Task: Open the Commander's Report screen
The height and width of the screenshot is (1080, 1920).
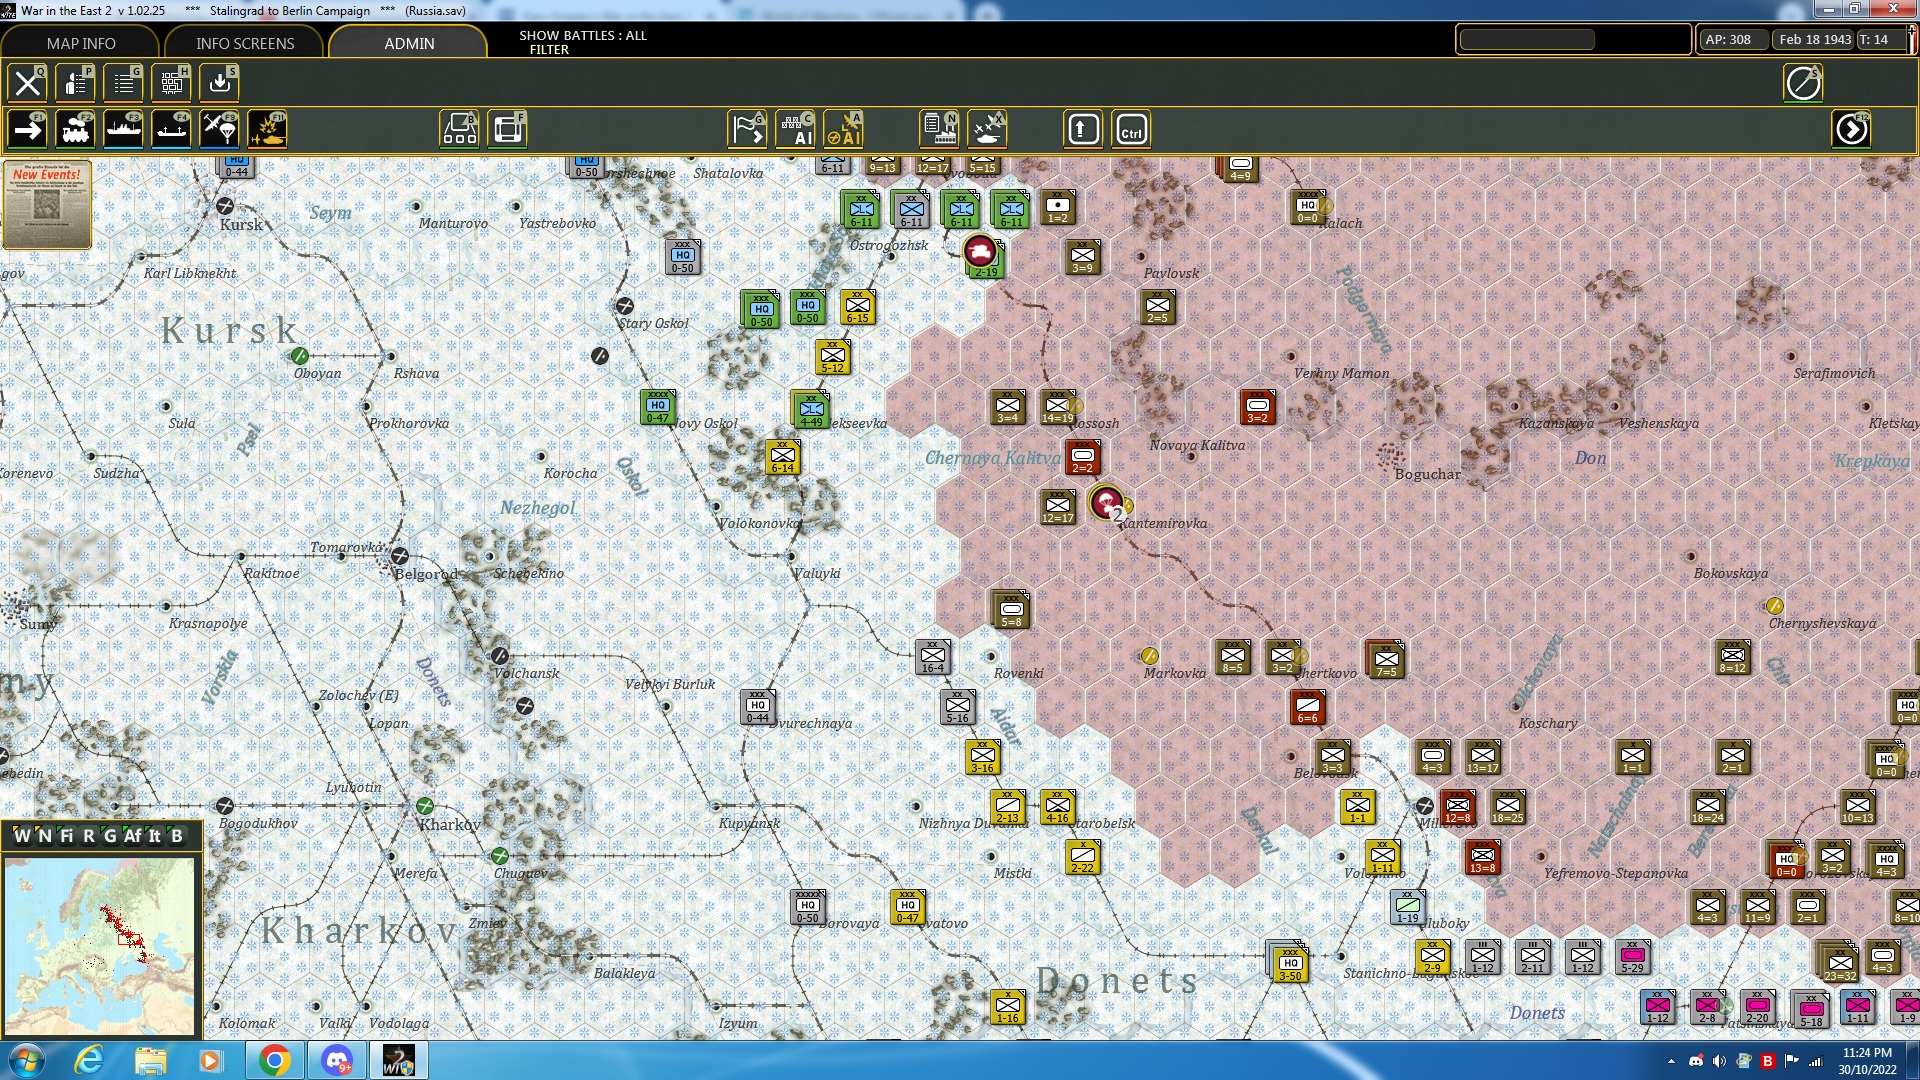Action: (123, 83)
